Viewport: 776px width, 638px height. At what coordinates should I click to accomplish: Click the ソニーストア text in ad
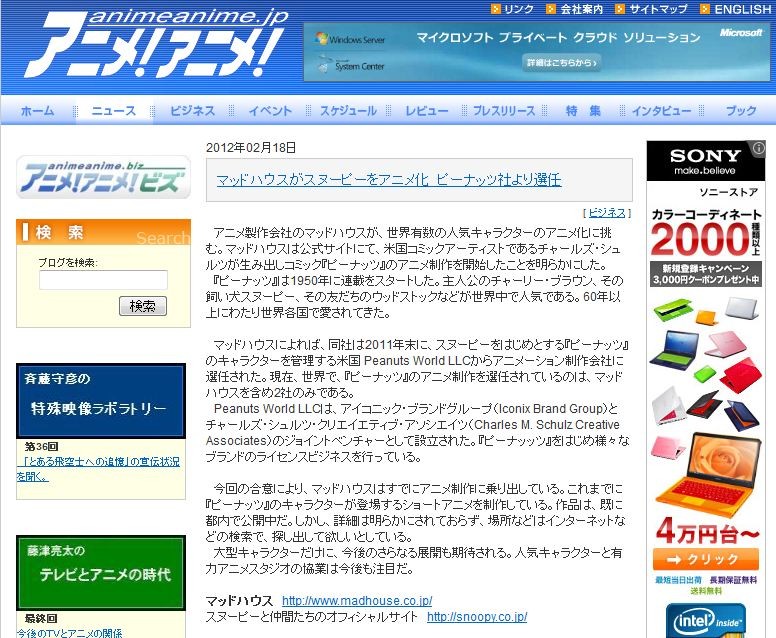click(x=728, y=192)
